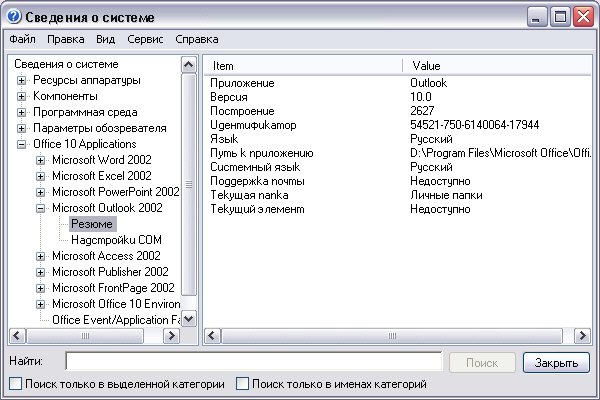Click the tree scroll down arrow
The image size is (600, 400).
189,318
